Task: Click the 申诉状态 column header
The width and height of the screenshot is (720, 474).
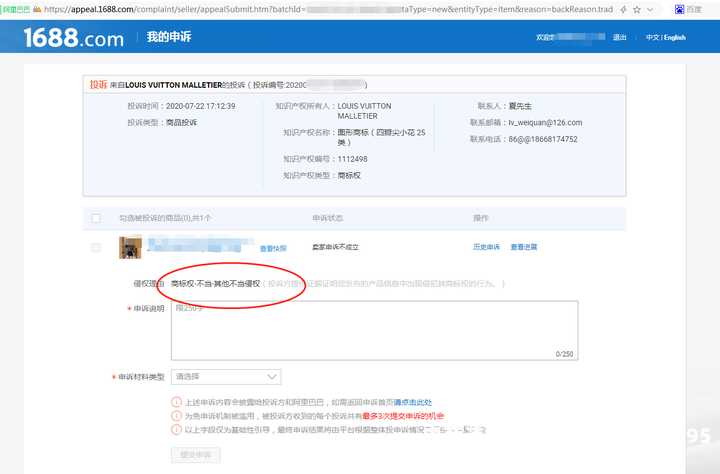Action: coord(327,218)
